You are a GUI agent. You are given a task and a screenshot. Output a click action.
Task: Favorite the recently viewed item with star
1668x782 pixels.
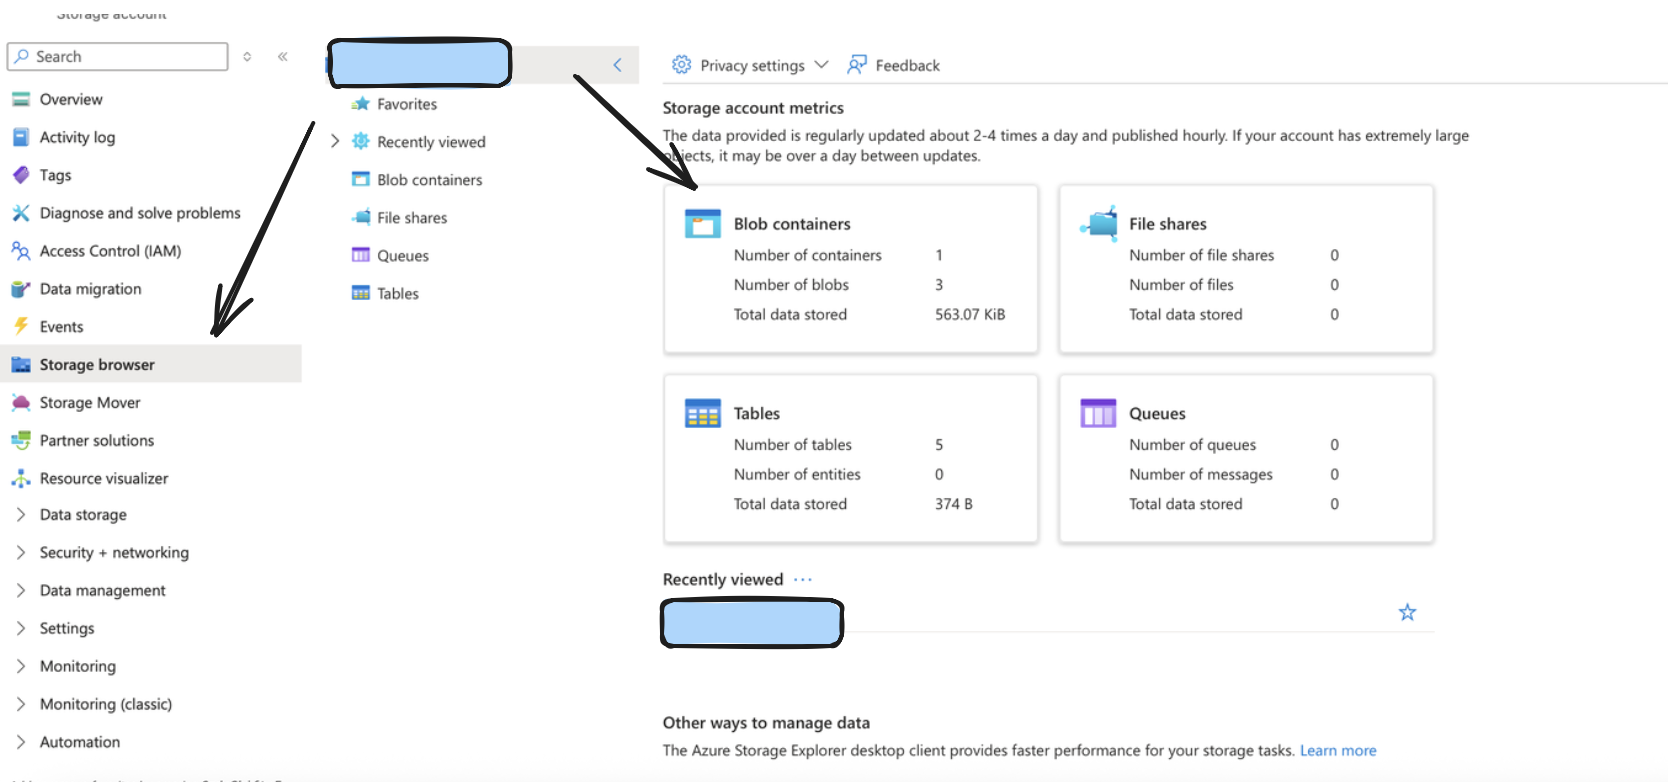(x=1407, y=612)
